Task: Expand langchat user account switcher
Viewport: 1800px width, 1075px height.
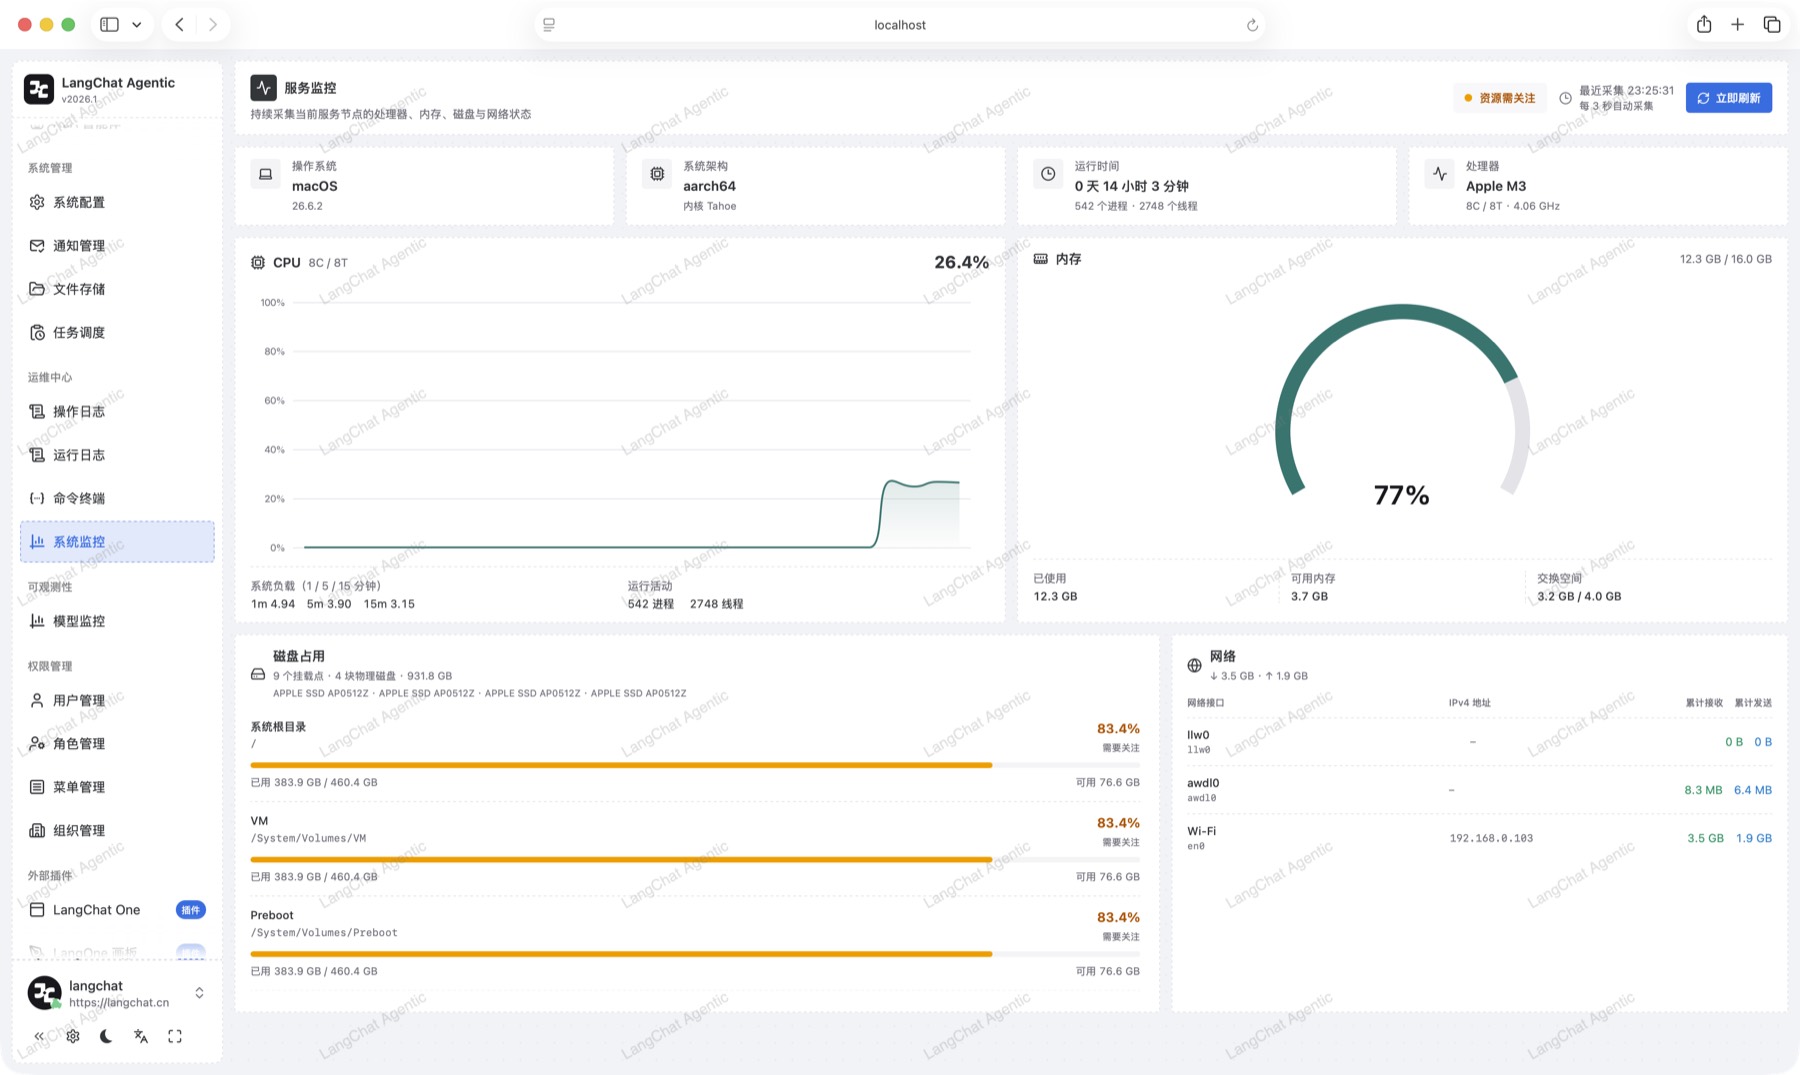Action: tap(199, 993)
